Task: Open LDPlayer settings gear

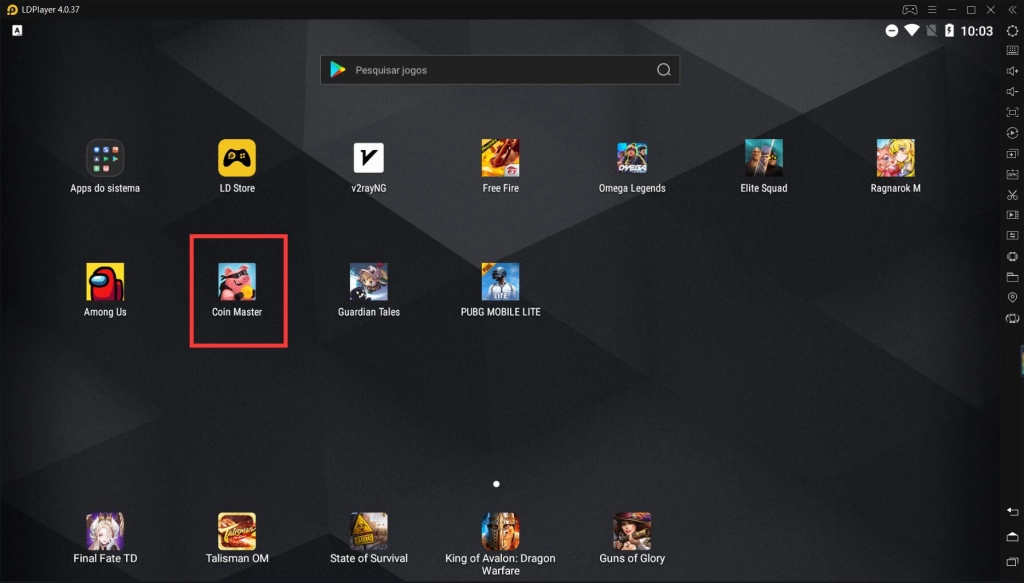Action: click(1012, 31)
